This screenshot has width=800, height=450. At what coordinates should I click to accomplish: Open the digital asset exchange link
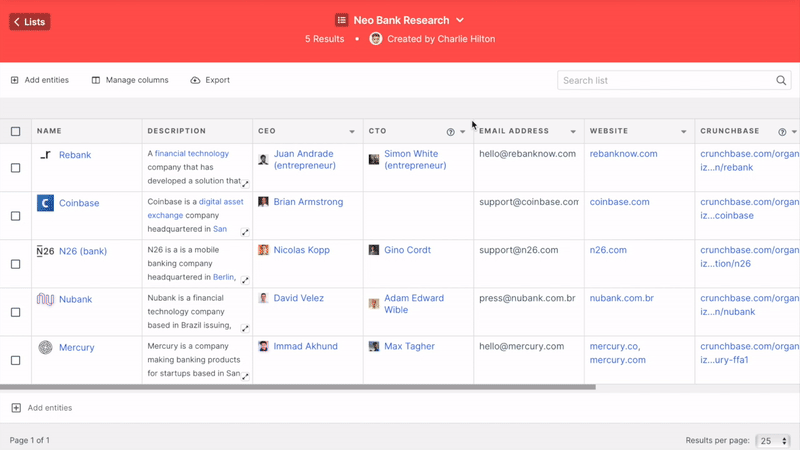pos(195,209)
